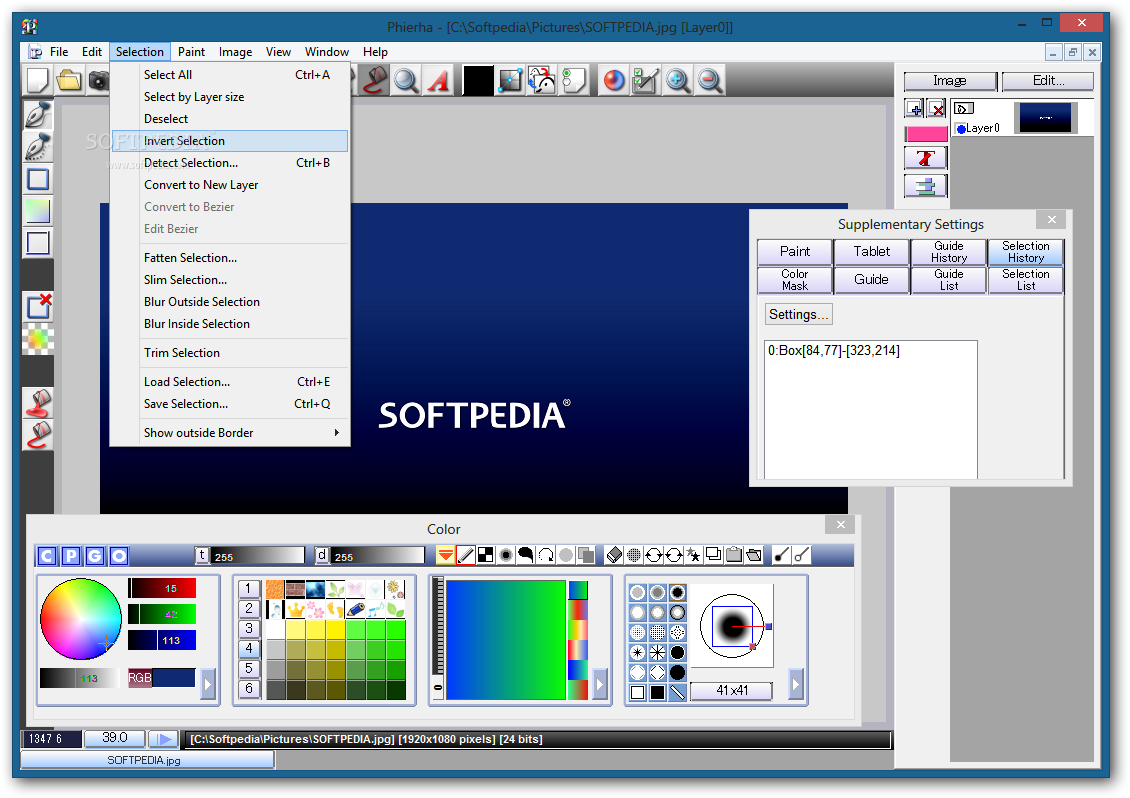Open the tone curve adjustment icon
Viewport: 1130px width, 798px height.
click(x=510, y=81)
